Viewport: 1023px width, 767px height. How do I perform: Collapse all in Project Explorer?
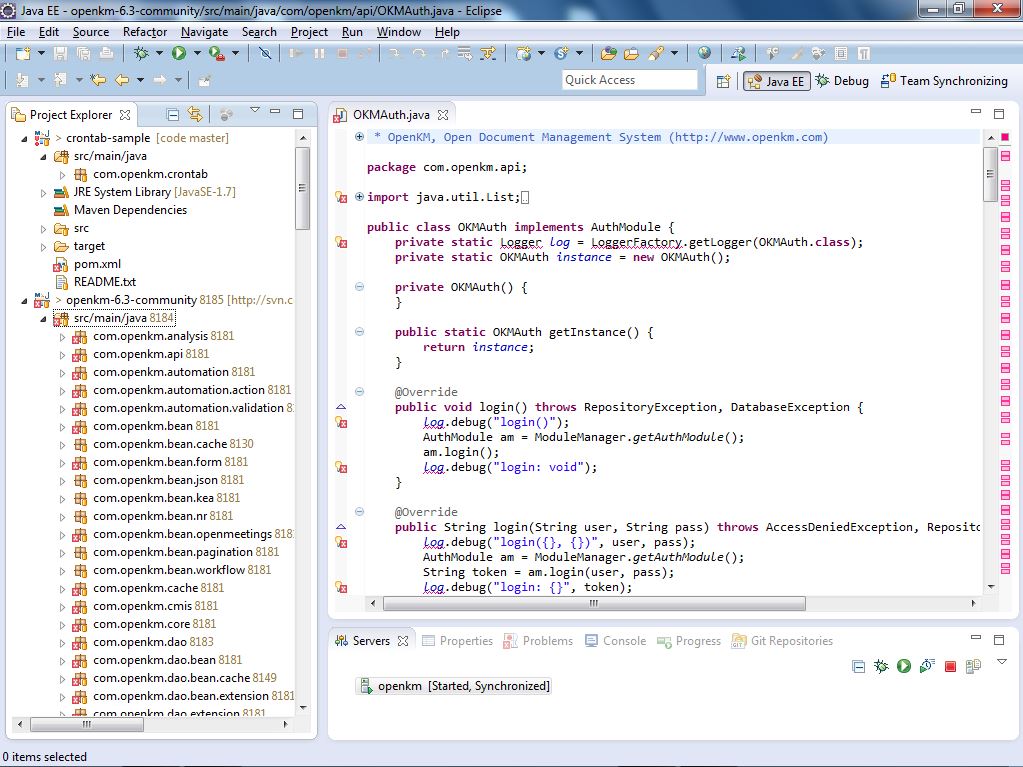[x=173, y=115]
